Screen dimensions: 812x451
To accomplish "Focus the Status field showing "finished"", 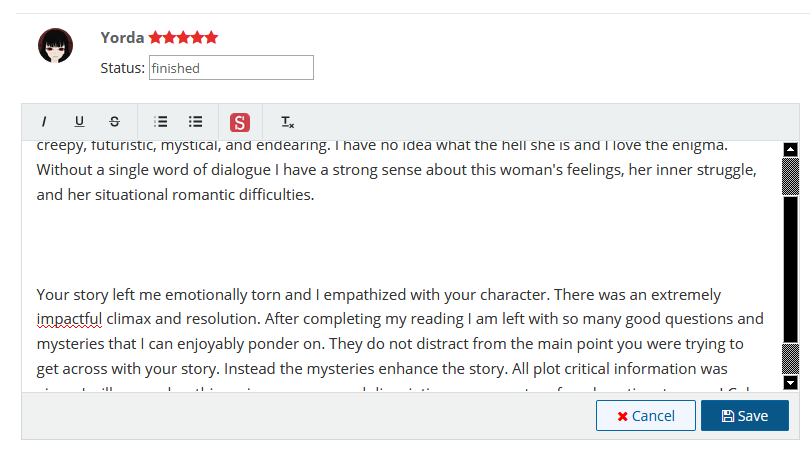I will tap(231, 68).
